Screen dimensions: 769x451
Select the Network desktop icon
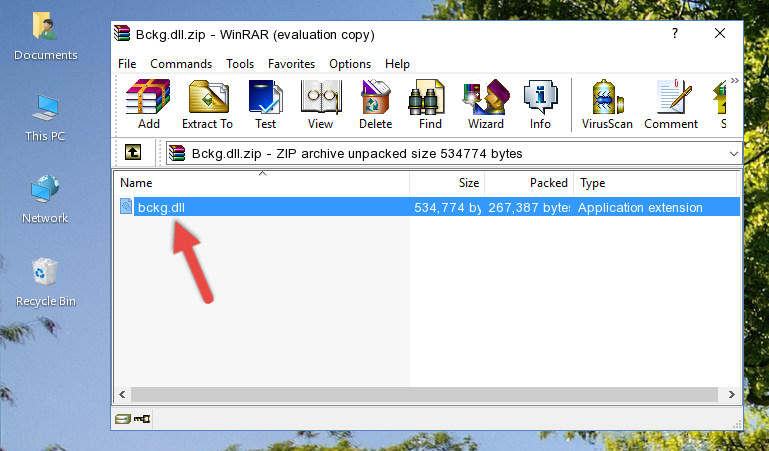[x=45, y=200]
